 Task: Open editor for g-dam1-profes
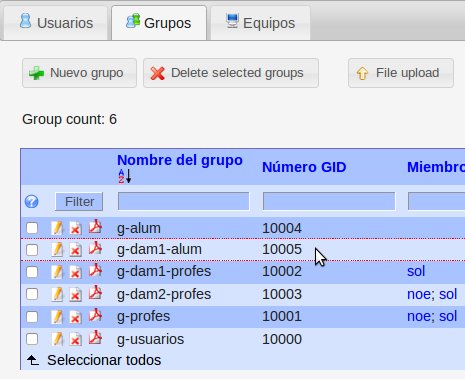coord(57,272)
